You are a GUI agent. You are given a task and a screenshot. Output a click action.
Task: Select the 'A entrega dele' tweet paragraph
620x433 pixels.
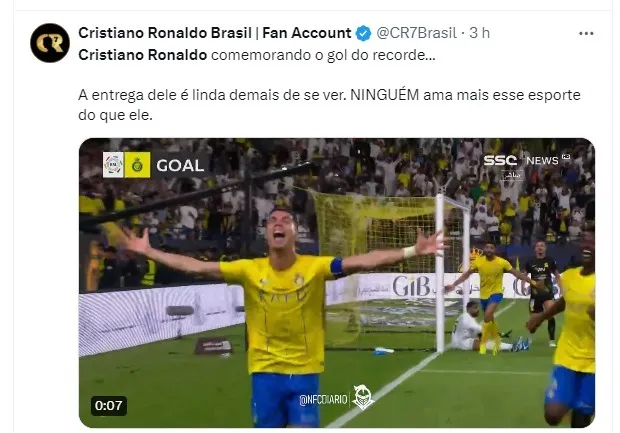[329, 105]
